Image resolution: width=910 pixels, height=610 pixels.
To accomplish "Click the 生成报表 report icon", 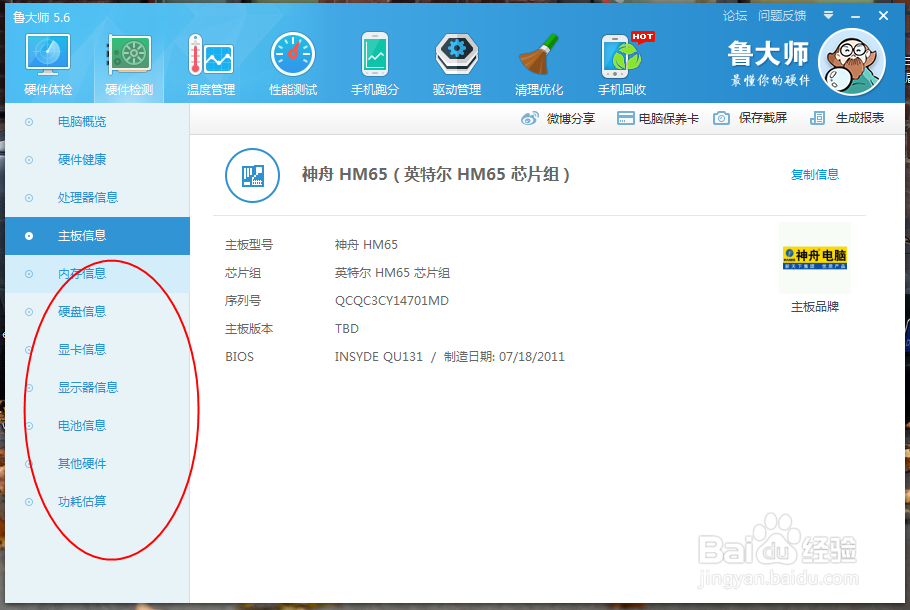I will [817, 118].
